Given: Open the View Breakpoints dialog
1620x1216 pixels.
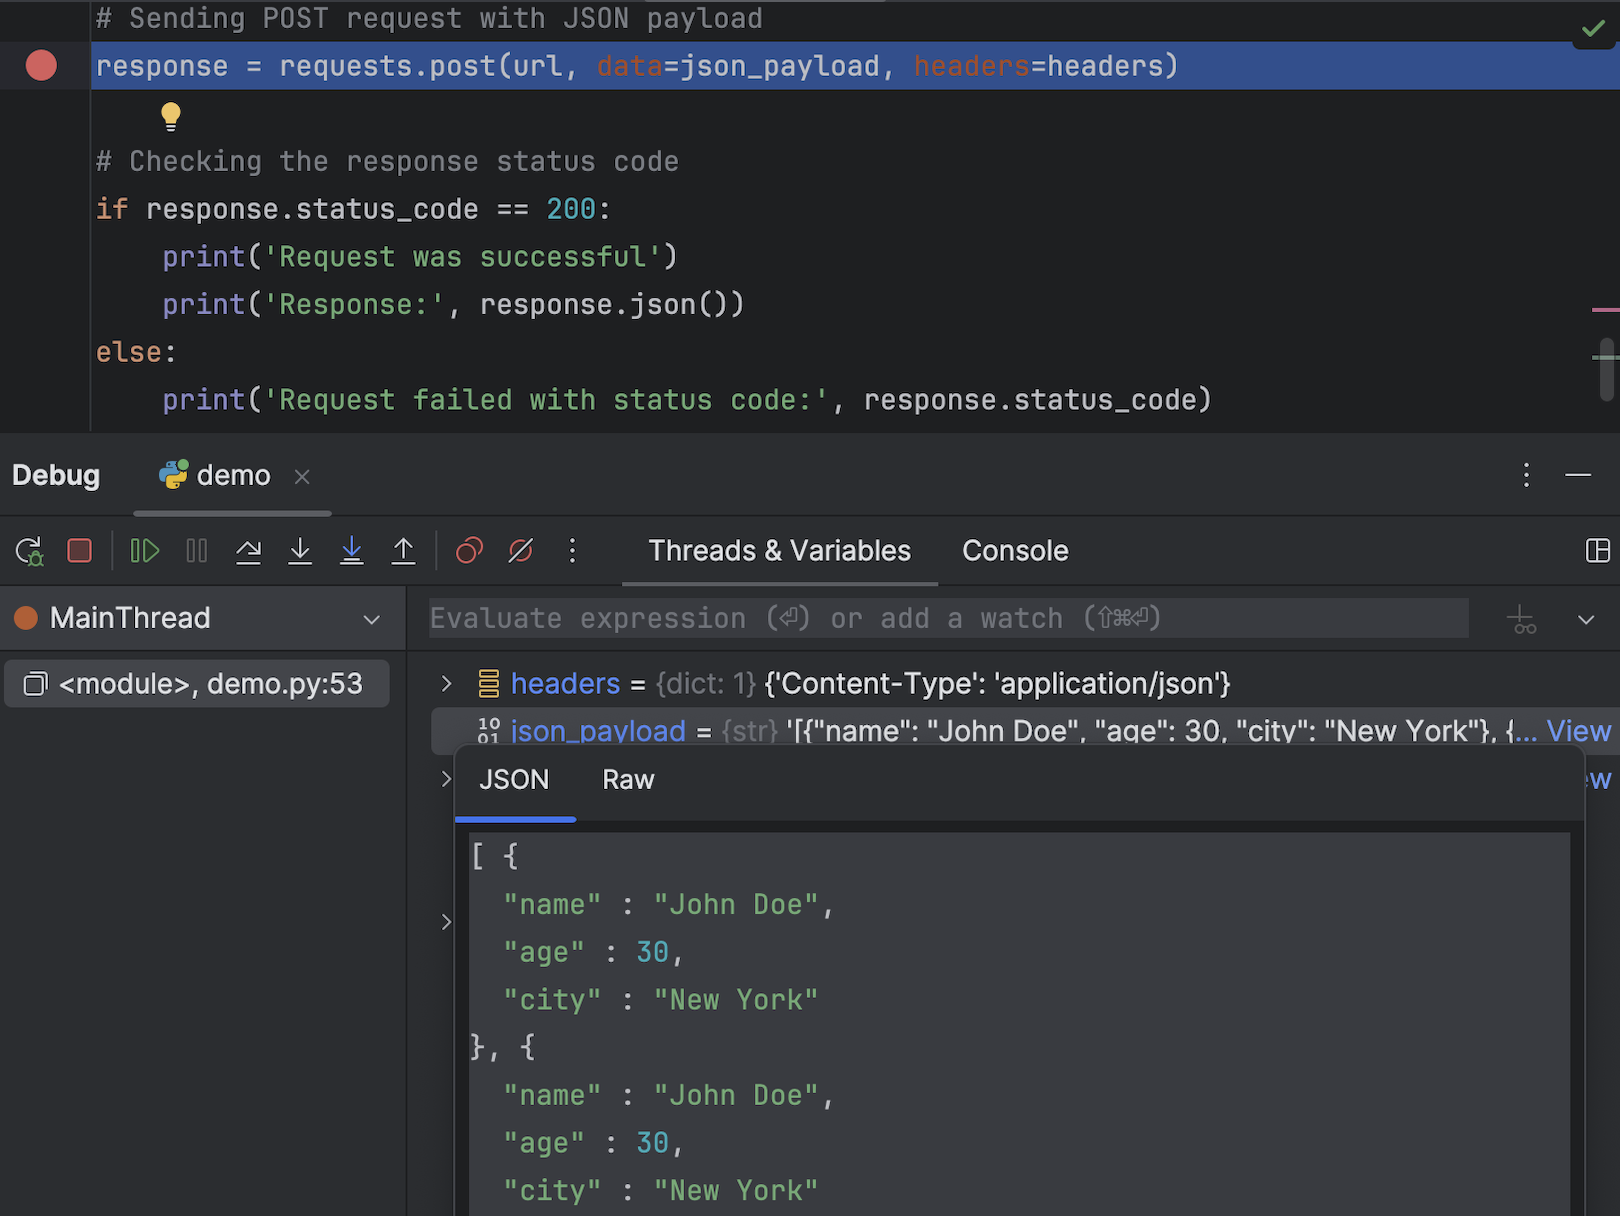Looking at the screenshot, I should tap(469, 551).
